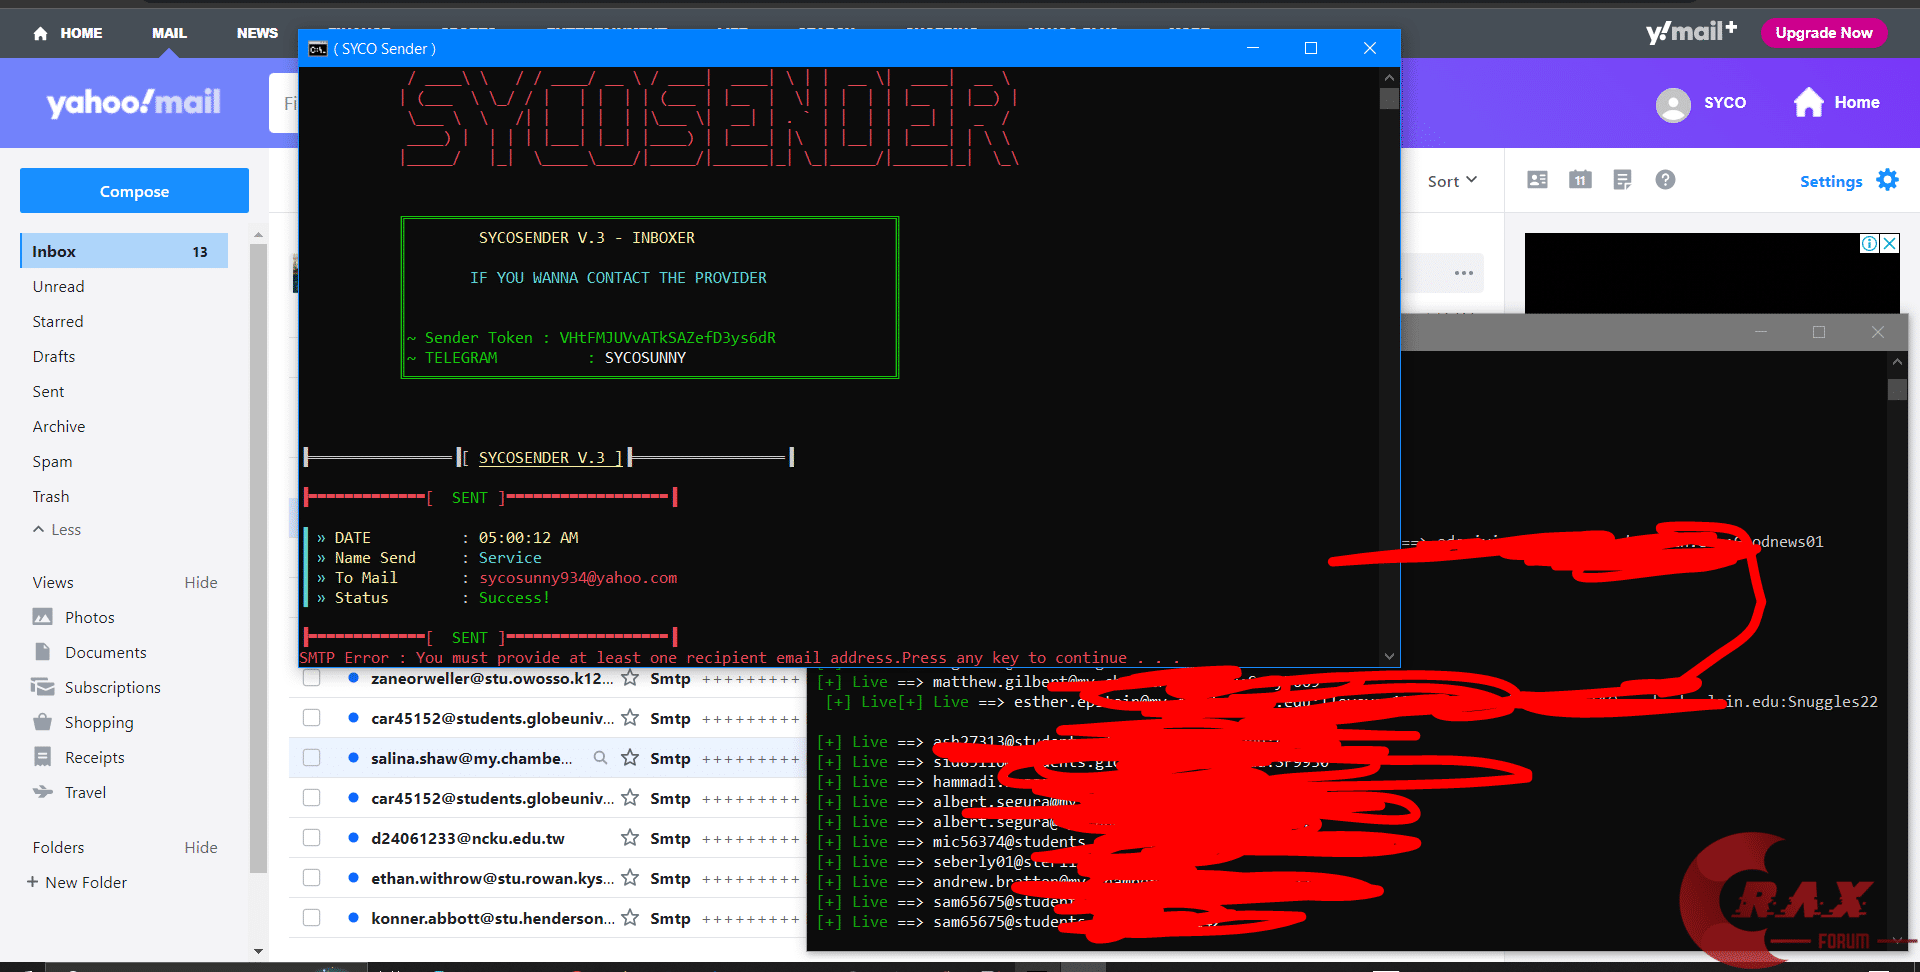The image size is (1920, 972).
Task: Open the email from konner.abbott@stu.henderson
Action: pos(492,918)
